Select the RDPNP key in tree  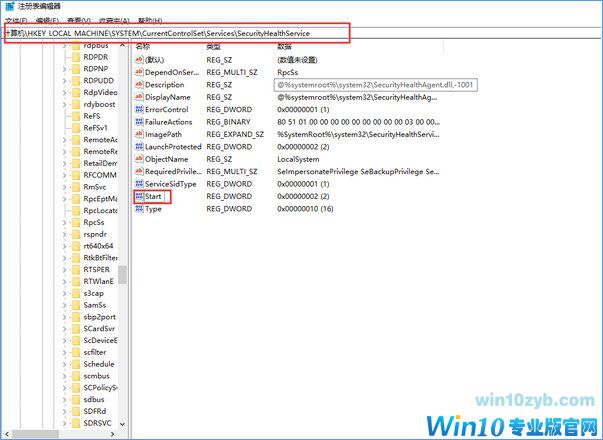(96, 69)
